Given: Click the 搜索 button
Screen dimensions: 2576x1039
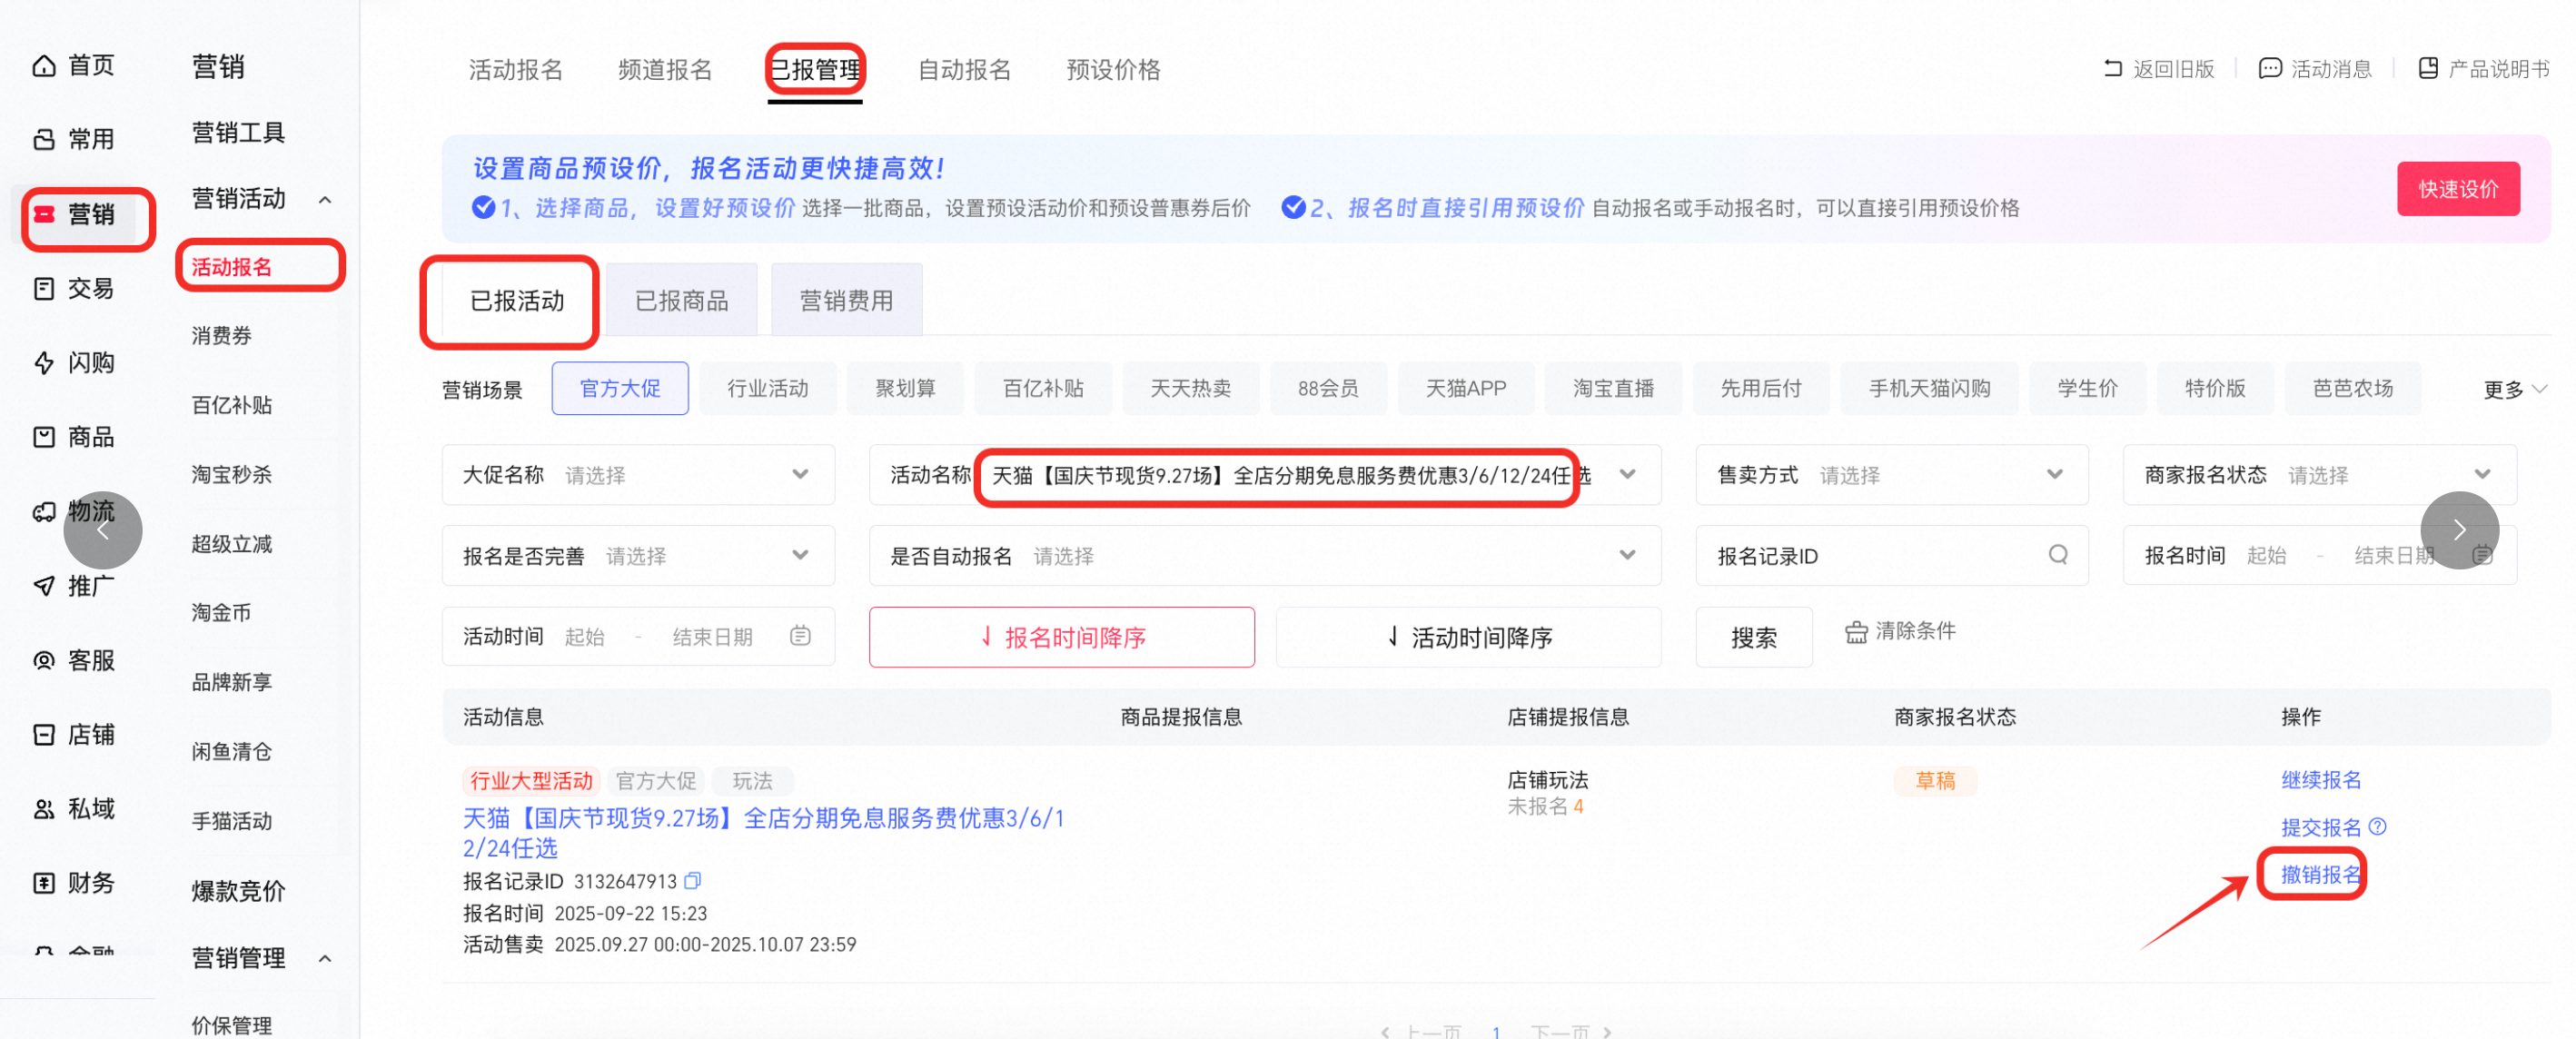Looking at the screenshot, I should click(1754, 637).
